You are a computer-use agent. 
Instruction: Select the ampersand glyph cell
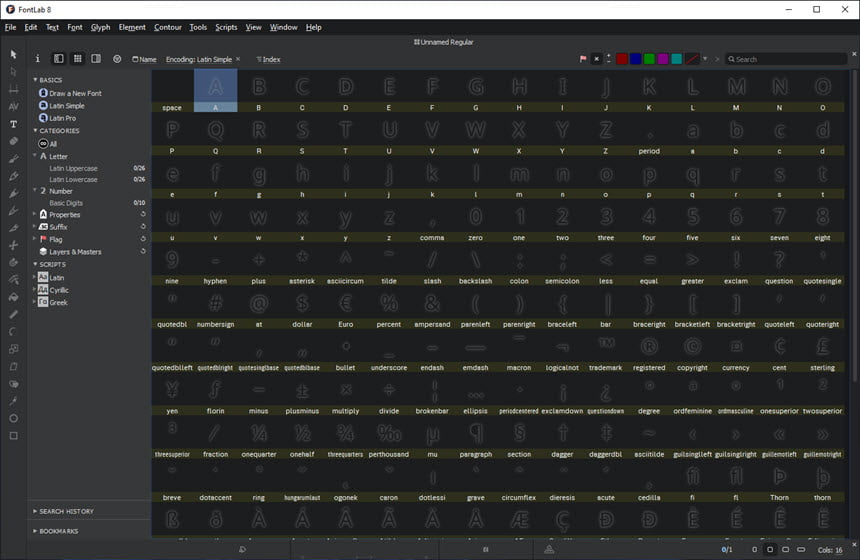(x=432, y=309)
